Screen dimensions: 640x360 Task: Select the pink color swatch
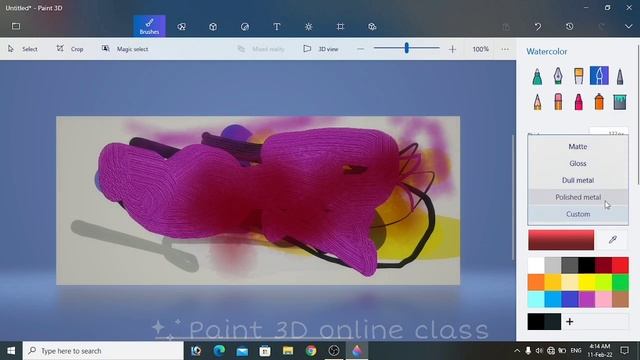[x=603, y=299]
